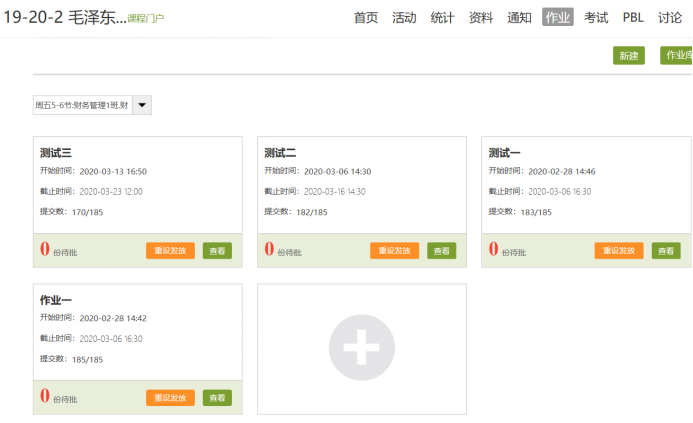This screenshot has width=693, height=423.
Task: Open the 考试 tab
Action: 596,18
